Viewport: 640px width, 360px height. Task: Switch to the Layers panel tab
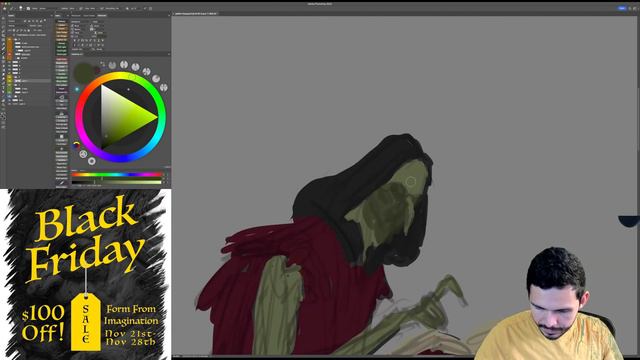pyautogui.click(x=11, y=16)
